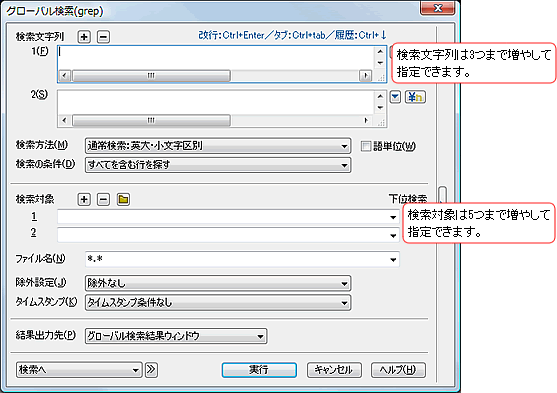Click the 結果出力先(P) label
This screenshot has width=557, height=393.
pos(46,335)
